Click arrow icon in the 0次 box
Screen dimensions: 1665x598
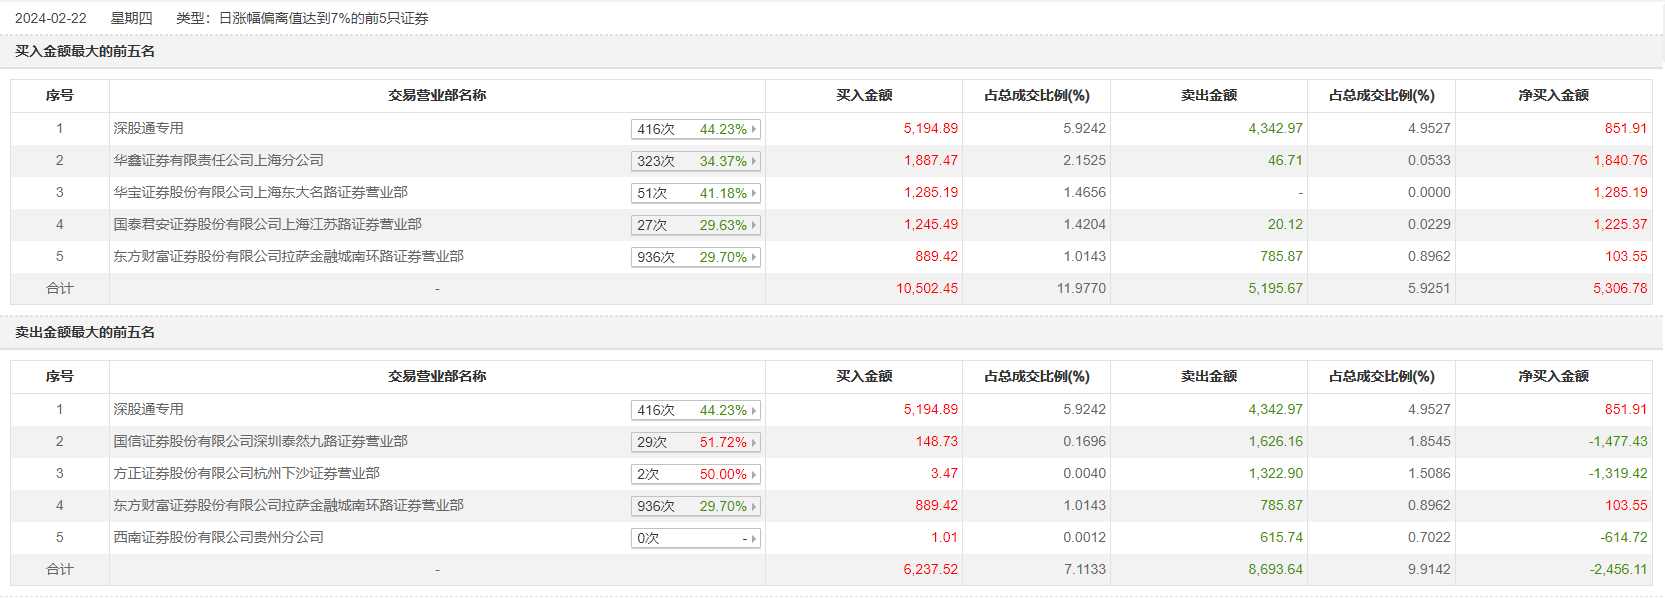point(754,538)
